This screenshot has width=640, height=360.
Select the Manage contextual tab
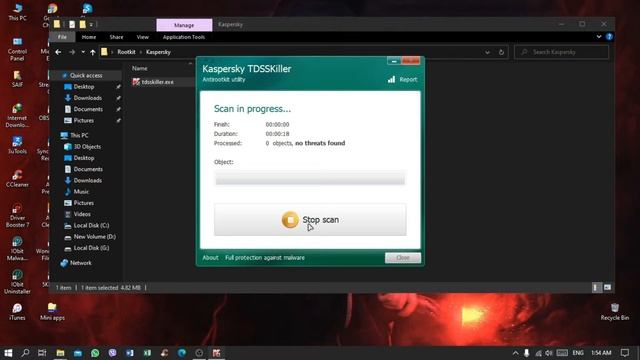(184, 25)
